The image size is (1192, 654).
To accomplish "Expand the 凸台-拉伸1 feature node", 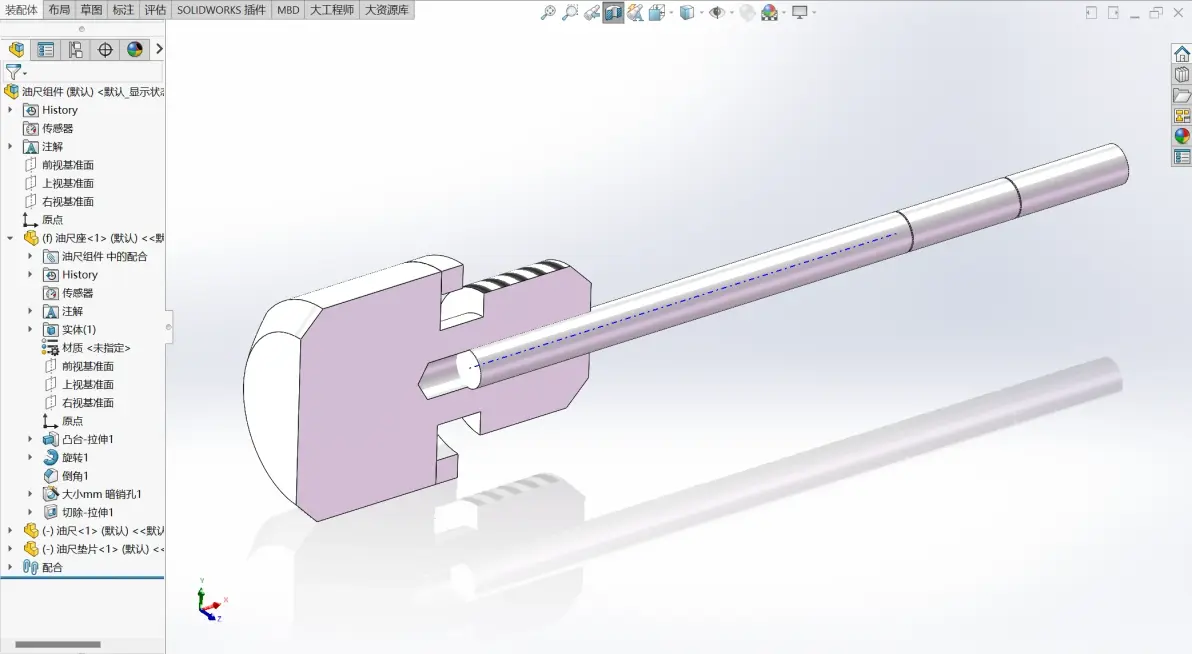I will coord(30,439).
